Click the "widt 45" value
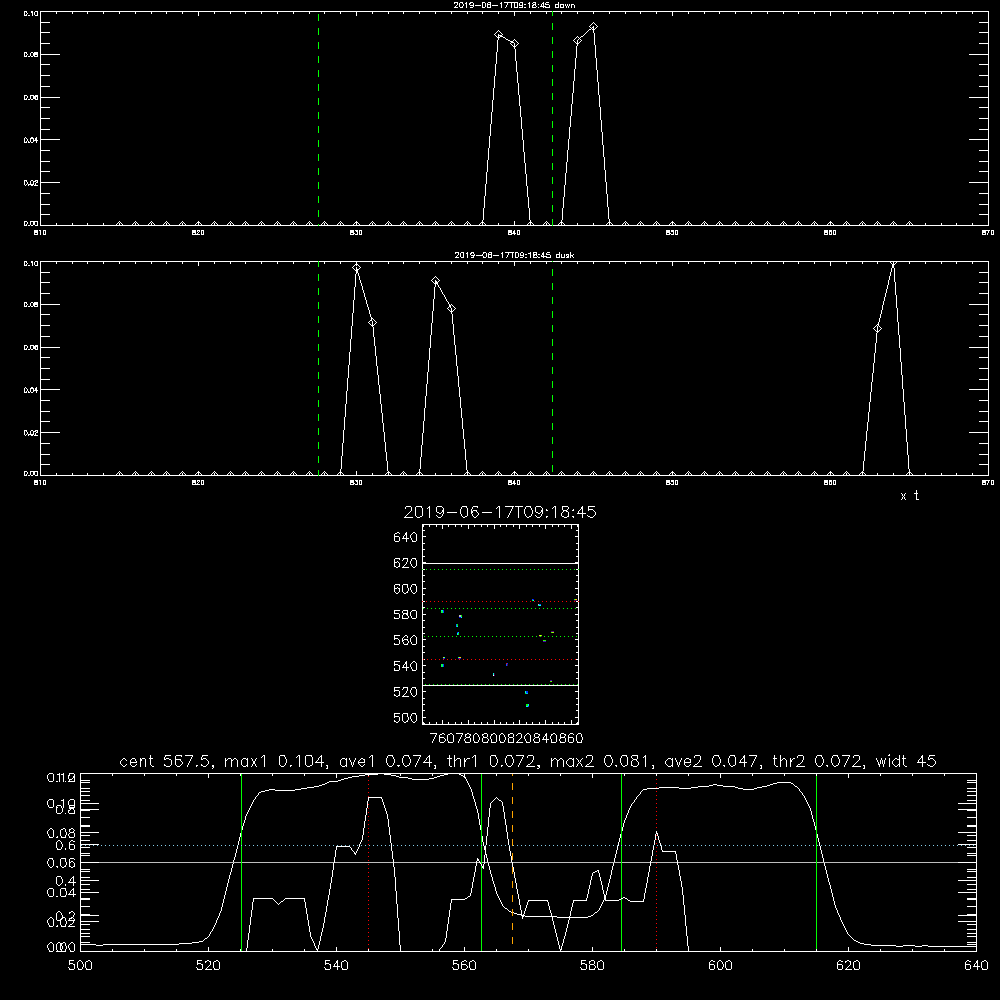Image resolution: width=1000 pixels, height=1000 pixels. click(906, 761)
